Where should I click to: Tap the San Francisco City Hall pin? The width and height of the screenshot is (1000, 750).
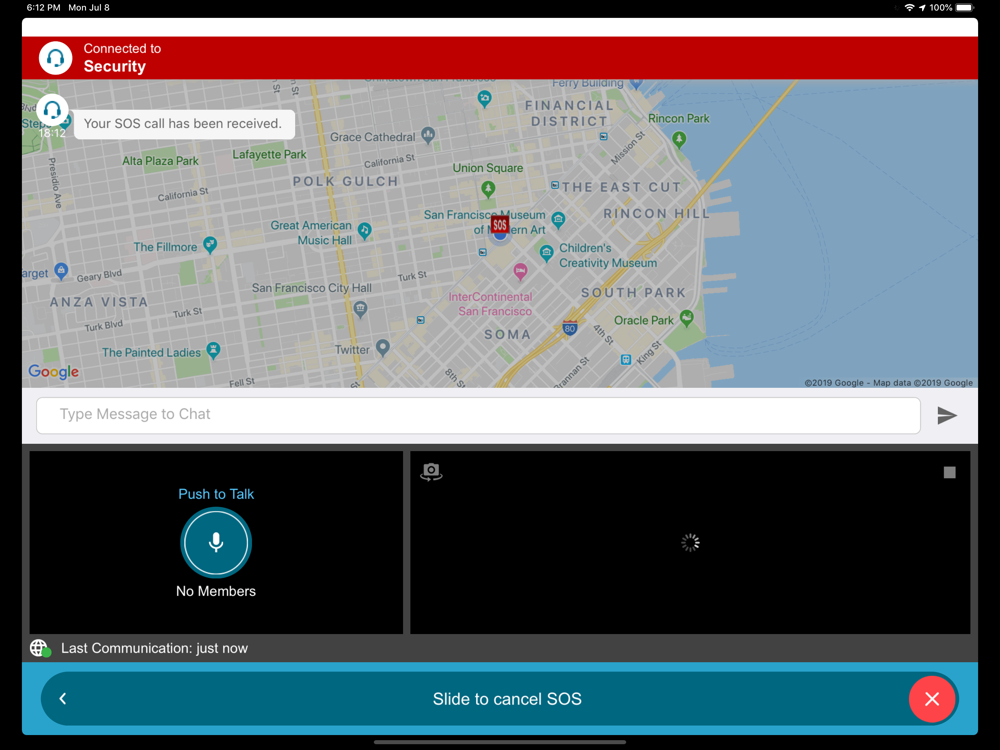point(360,309)
